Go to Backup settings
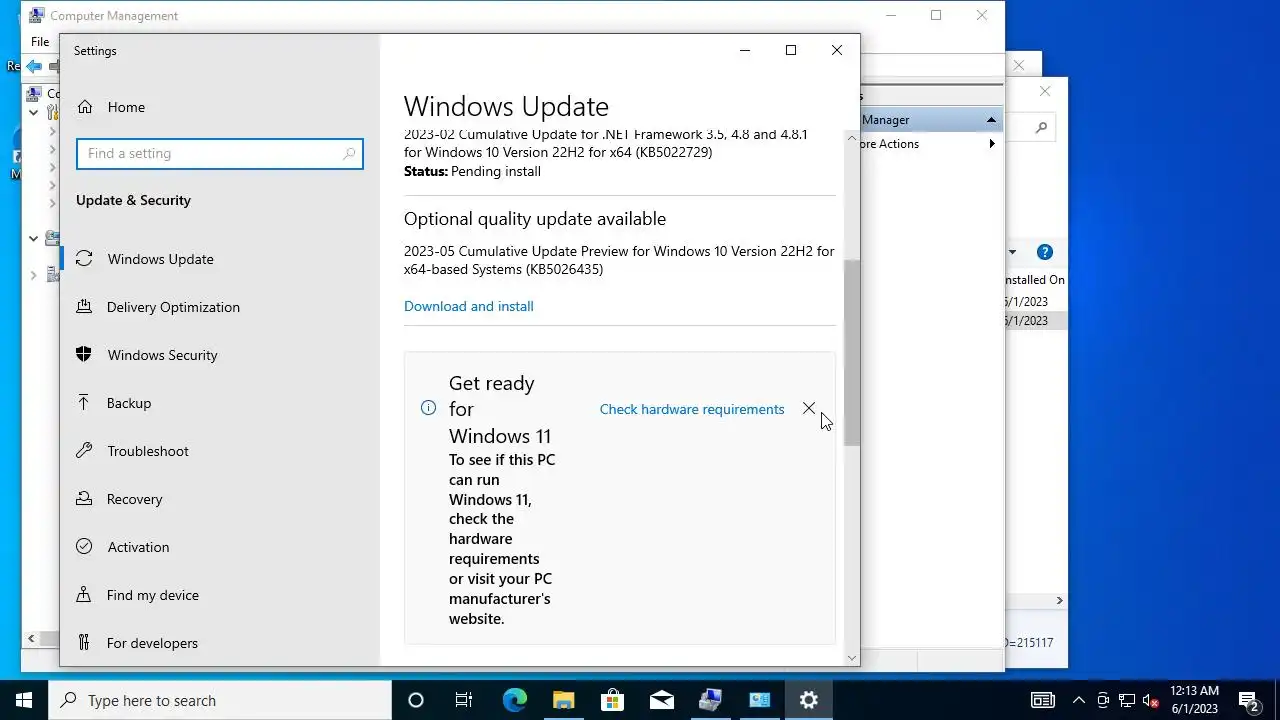This screenshot has width=1280, height=720. (129, 403)
